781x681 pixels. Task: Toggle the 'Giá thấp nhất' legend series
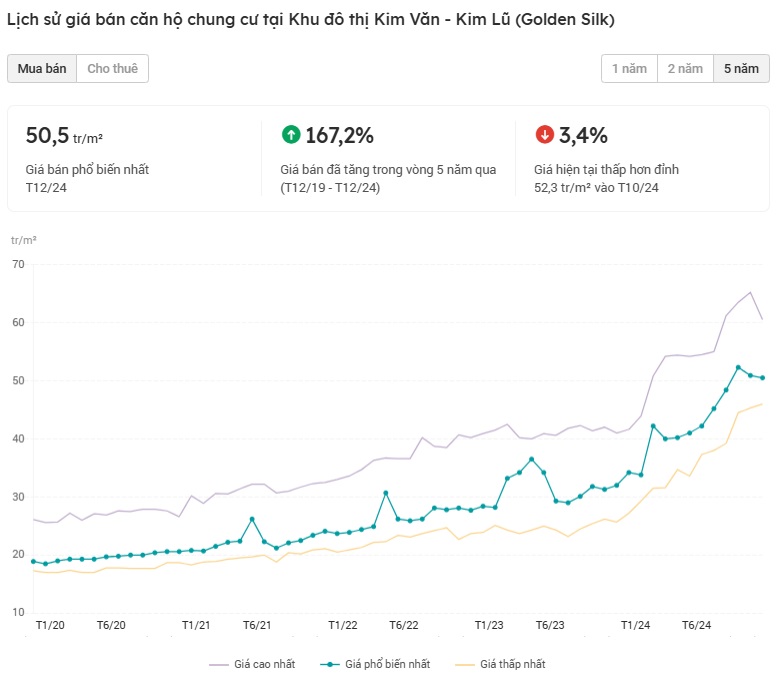(500, 664)
